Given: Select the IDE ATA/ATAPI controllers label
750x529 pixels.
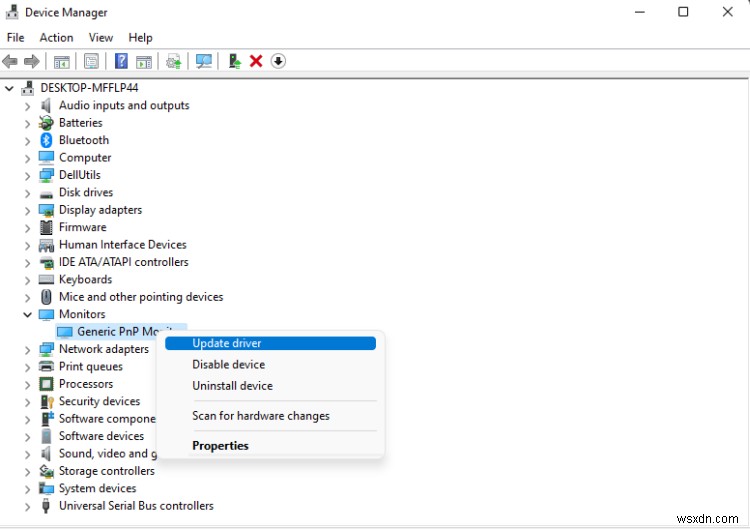Looking at the screenshot, I should [123, 262].
